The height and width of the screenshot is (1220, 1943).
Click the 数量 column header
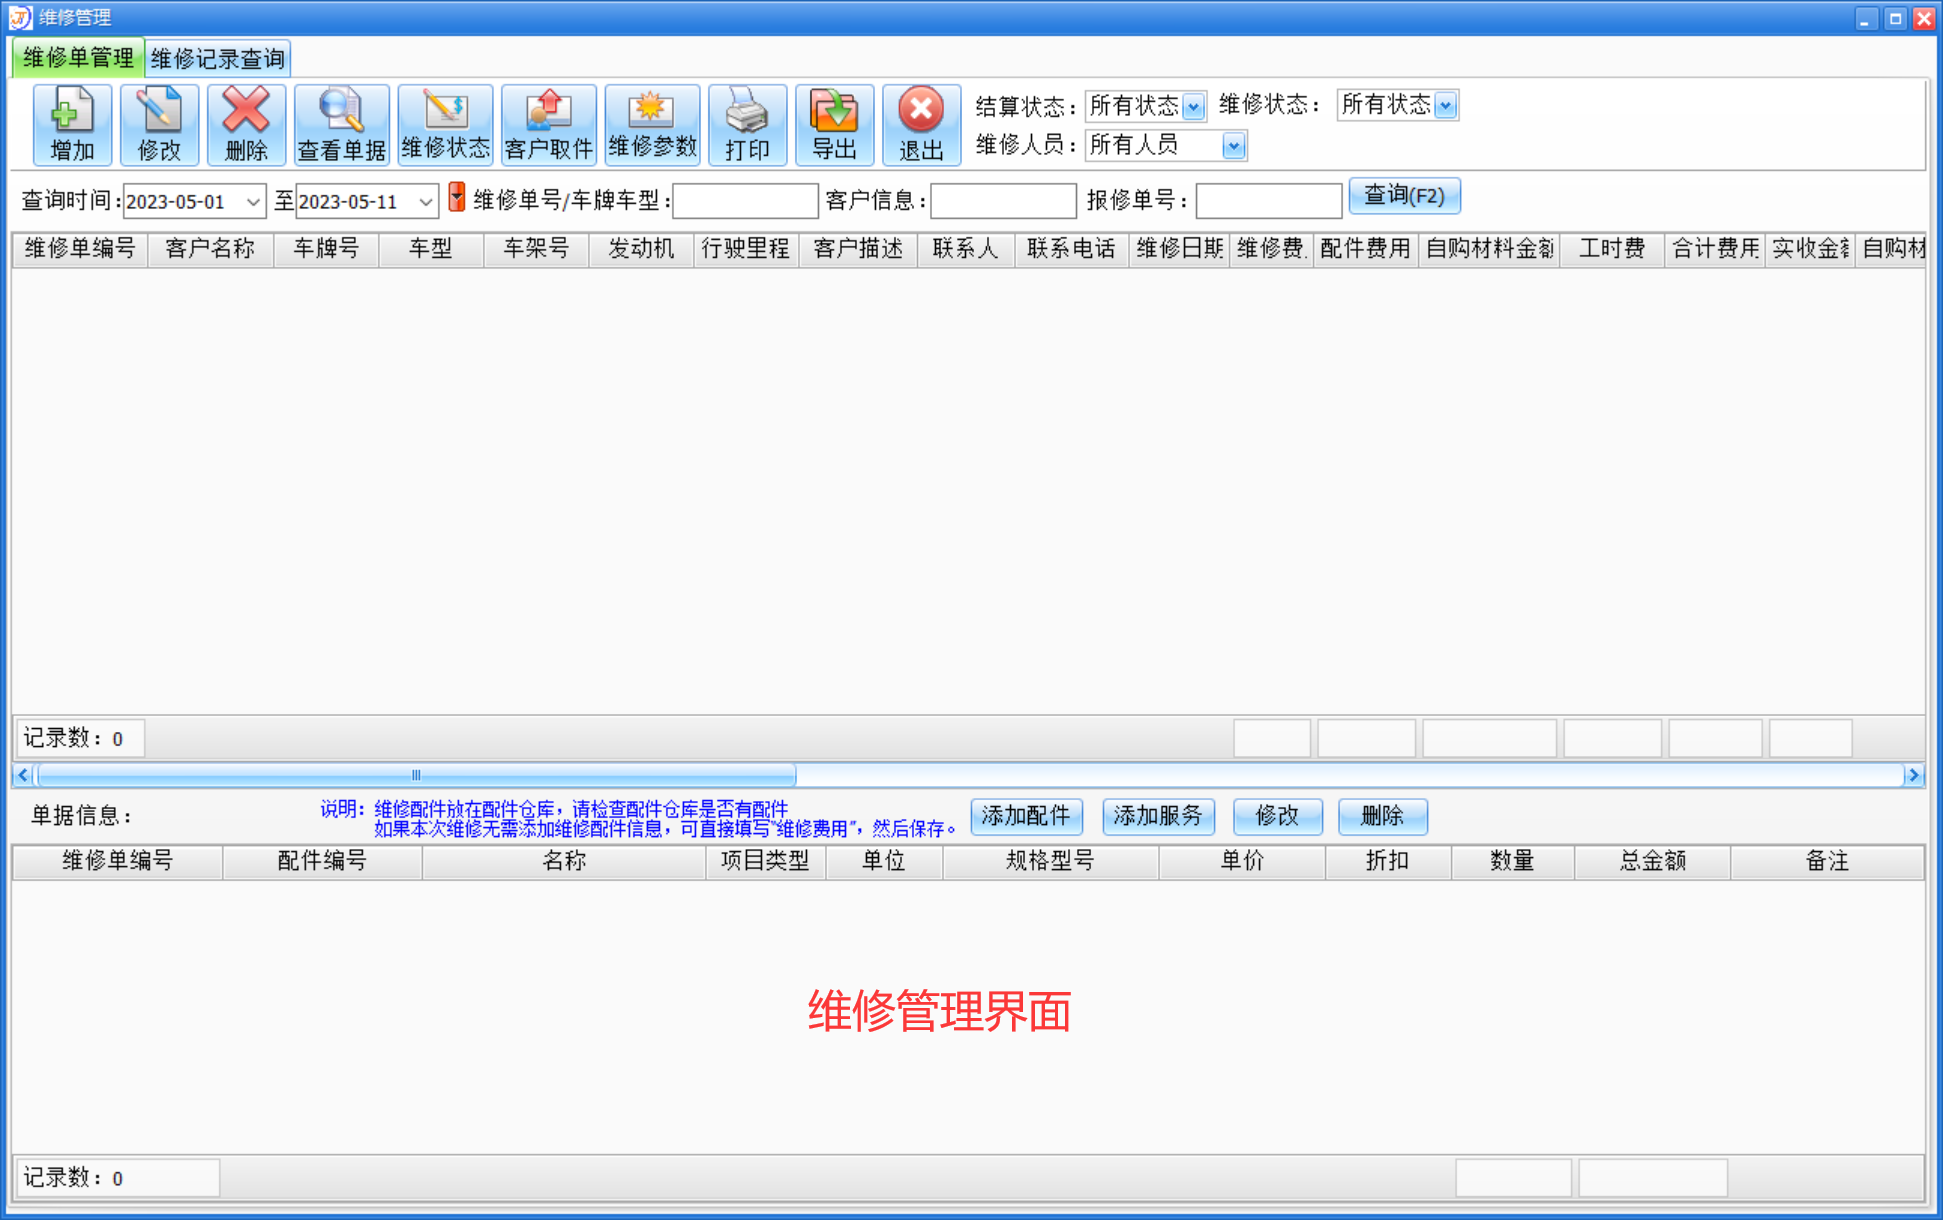(1512, 861)
